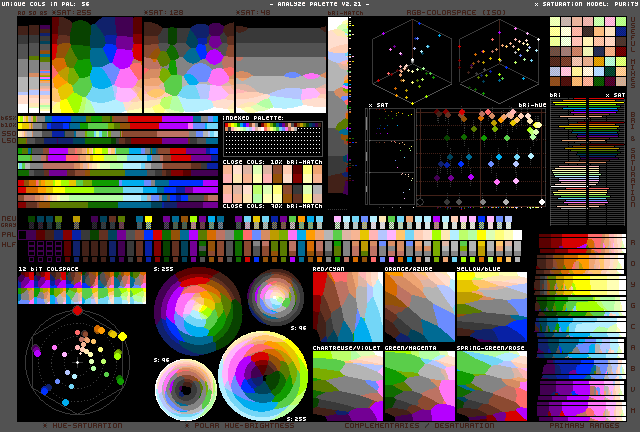Click the Red/Cyan complementary panel
Viewport: 640px width, 432px height.
pyautogui.click(x=348, y=307)
